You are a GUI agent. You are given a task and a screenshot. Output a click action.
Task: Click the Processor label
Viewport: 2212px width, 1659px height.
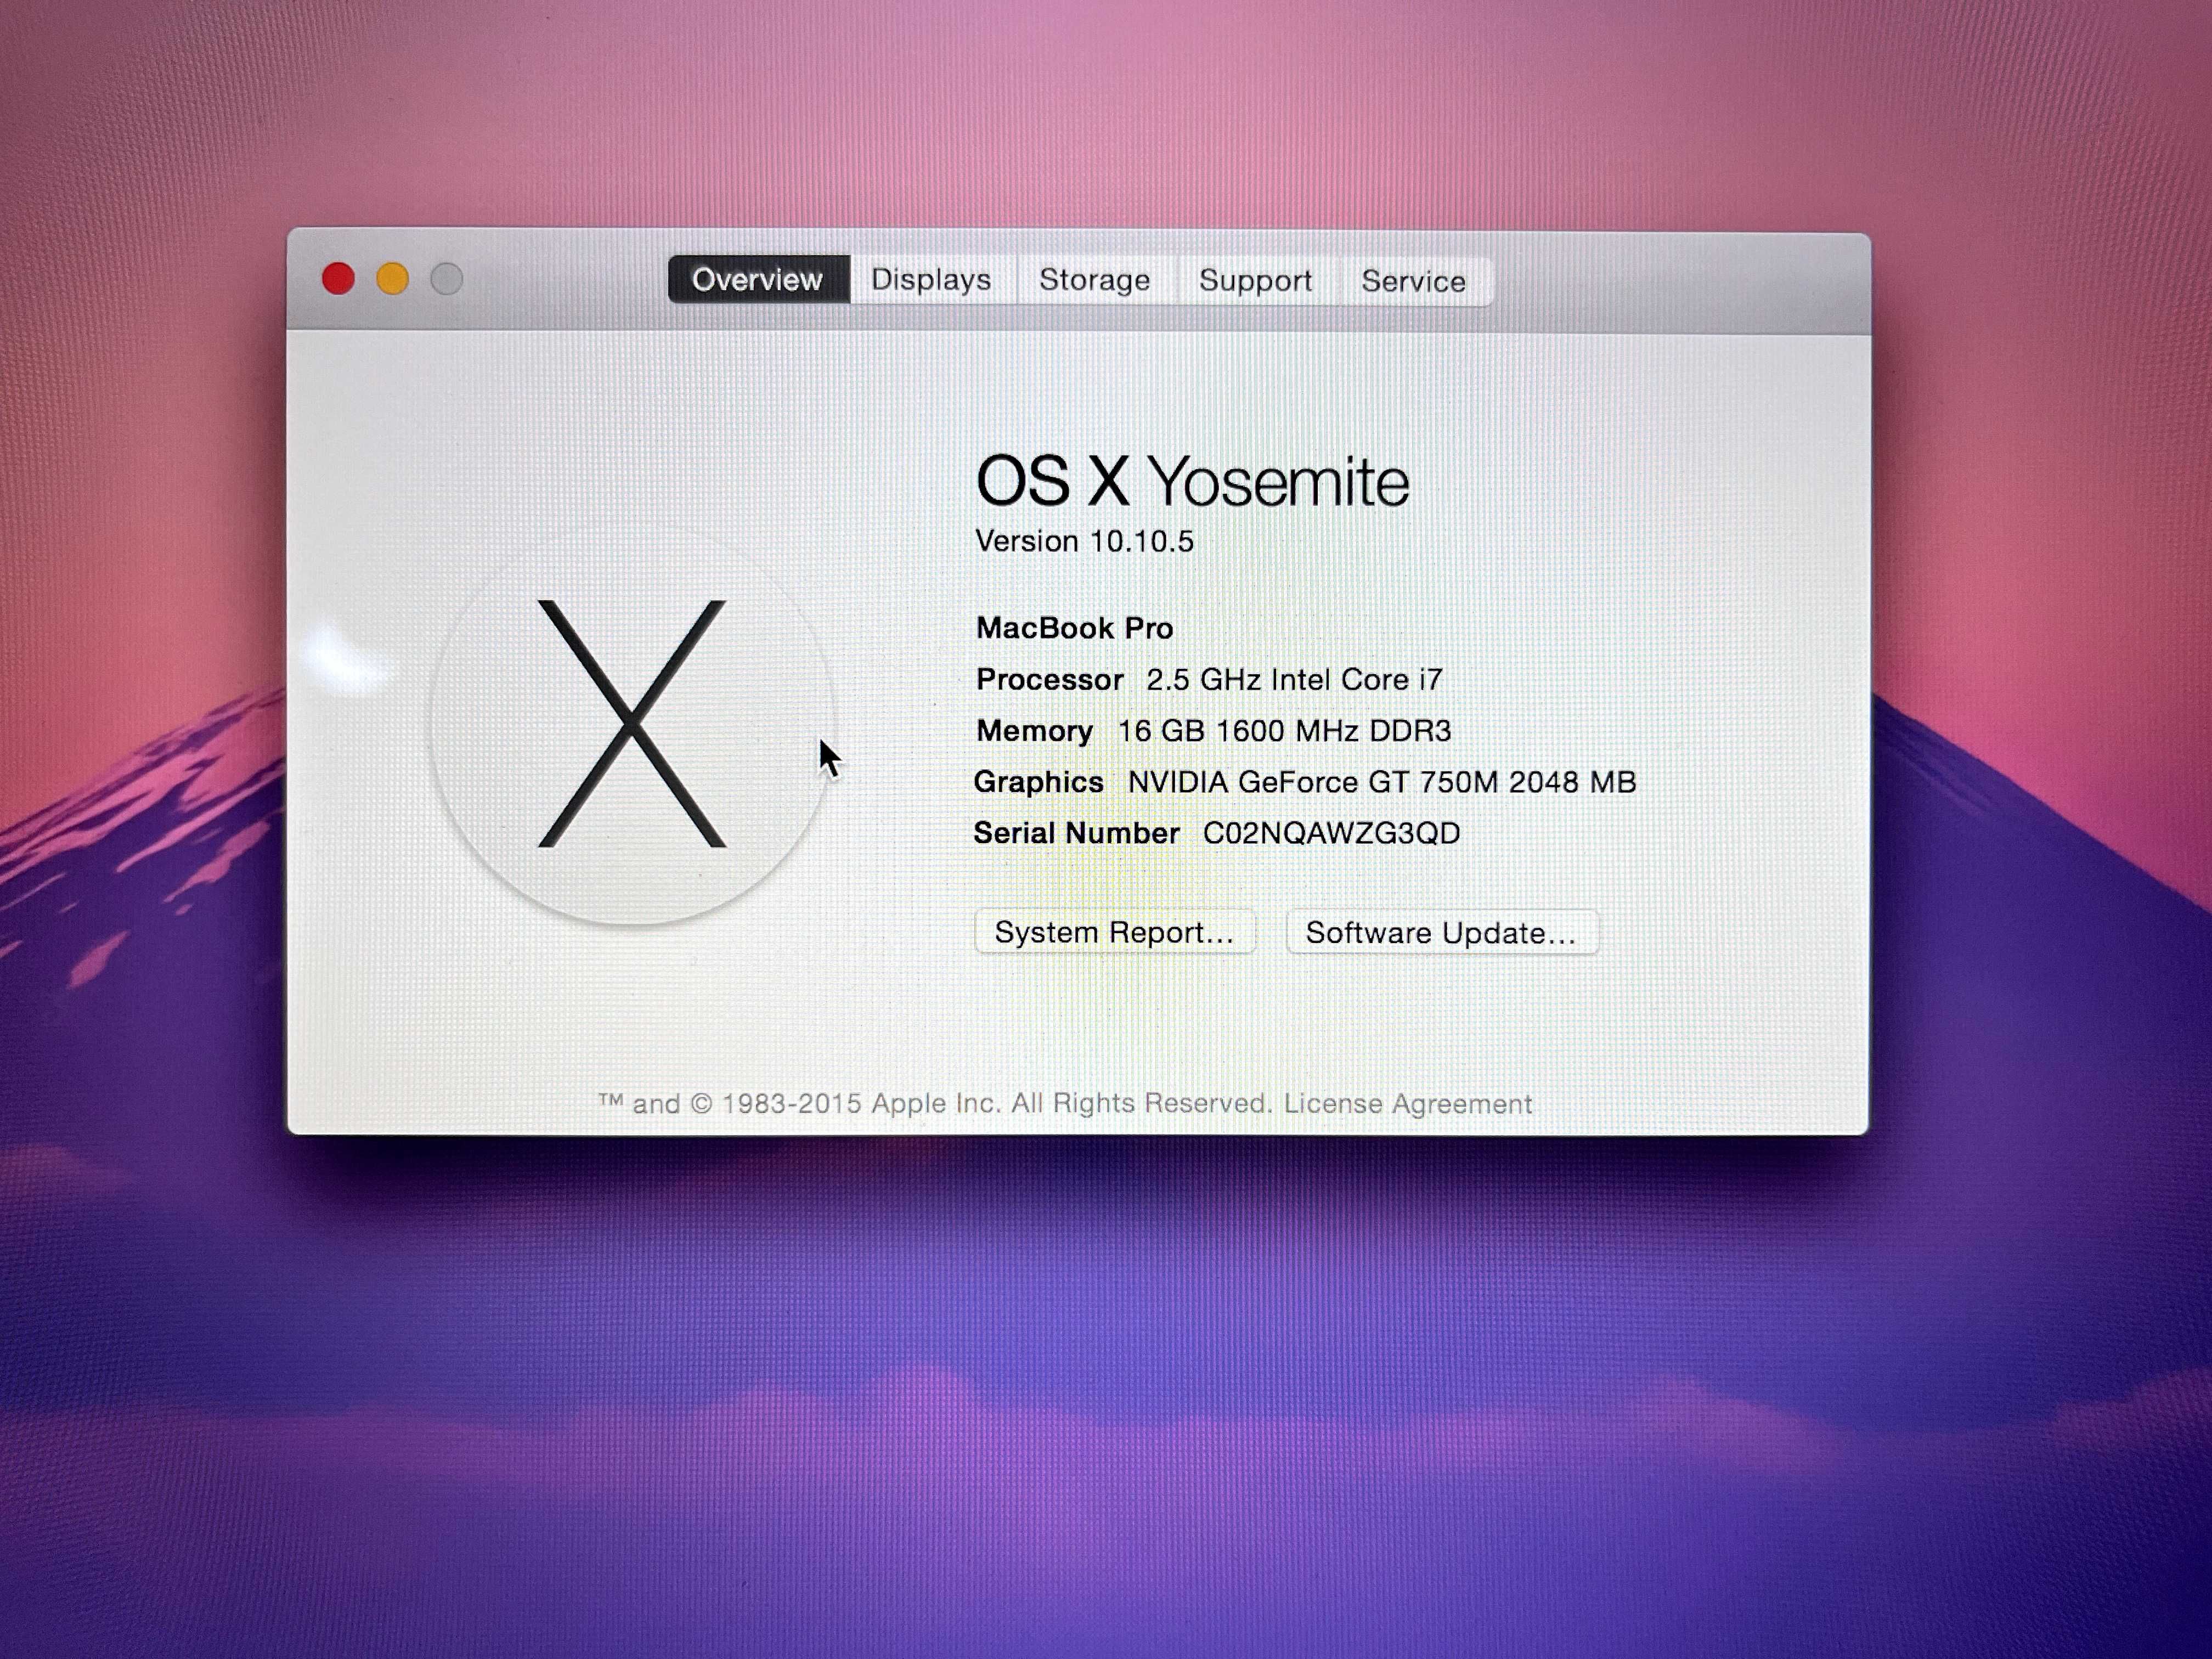pos(1050,680)
